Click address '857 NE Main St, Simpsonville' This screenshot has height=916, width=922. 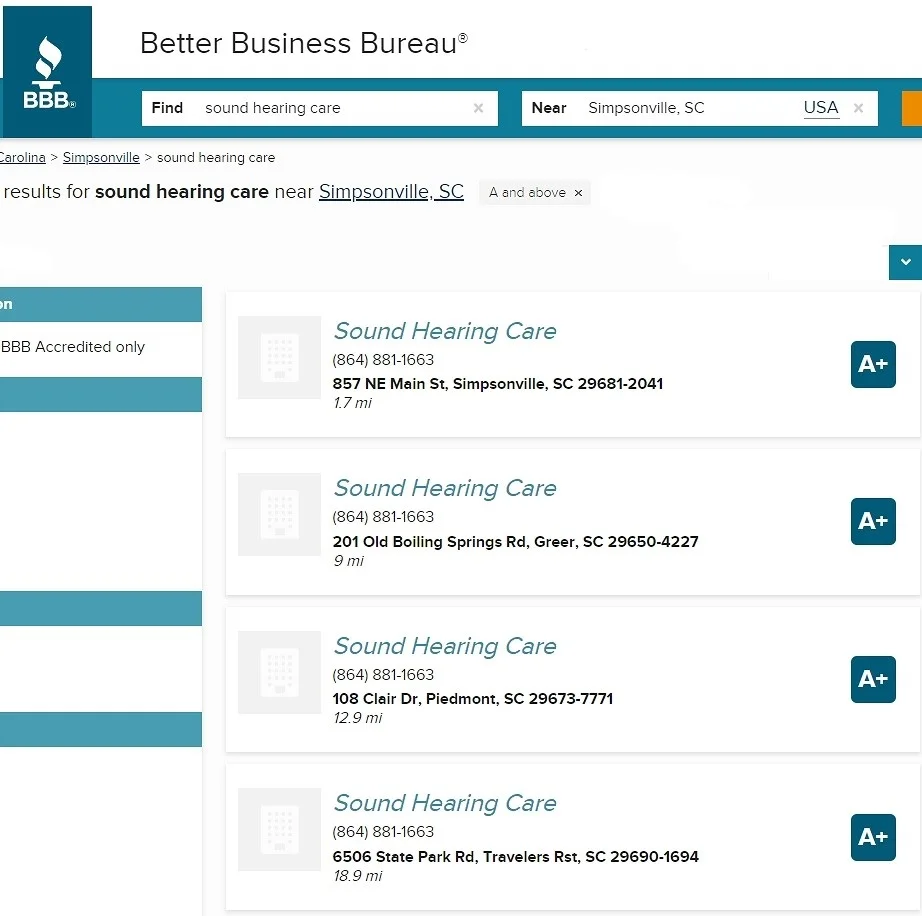coord(497,384)
